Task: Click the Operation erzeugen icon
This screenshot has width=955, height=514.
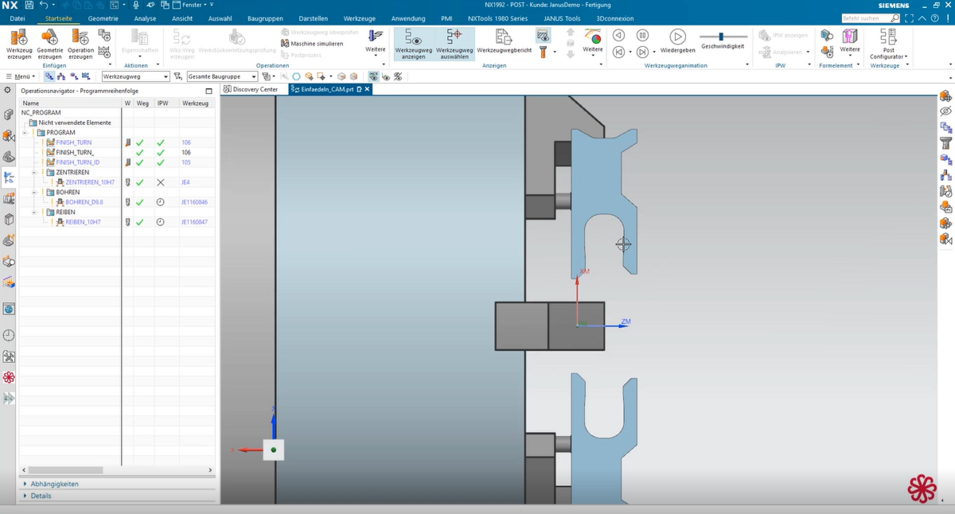Action: pos(80,43)
